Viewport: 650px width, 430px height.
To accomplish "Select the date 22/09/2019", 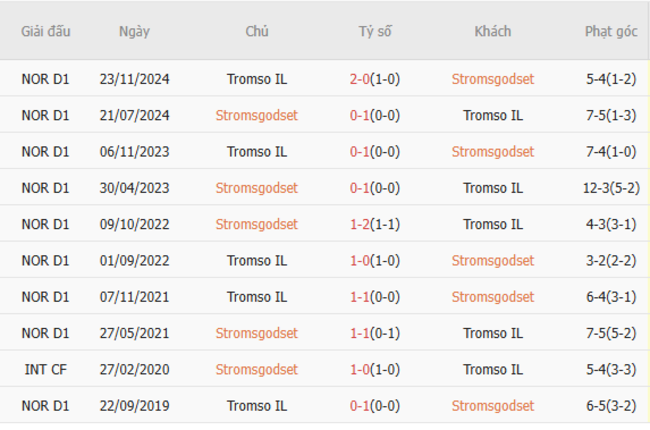I will click(x=134, y=406).
